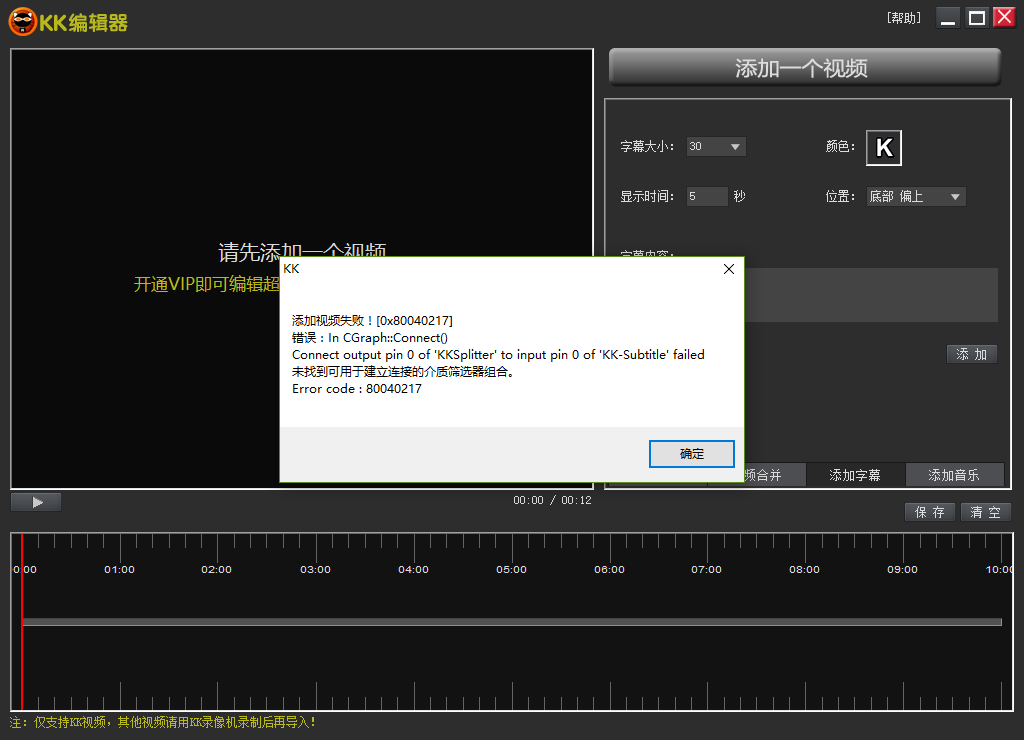Click the 添加 subtitle add button
Viewport: 1024px width, 740px height.
pyautogui.click(x=971, y=354)
